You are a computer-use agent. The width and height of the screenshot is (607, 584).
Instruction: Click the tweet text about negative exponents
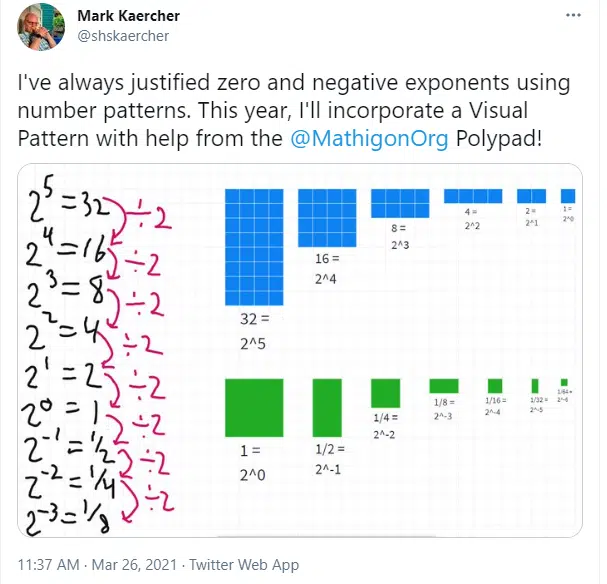293,111
